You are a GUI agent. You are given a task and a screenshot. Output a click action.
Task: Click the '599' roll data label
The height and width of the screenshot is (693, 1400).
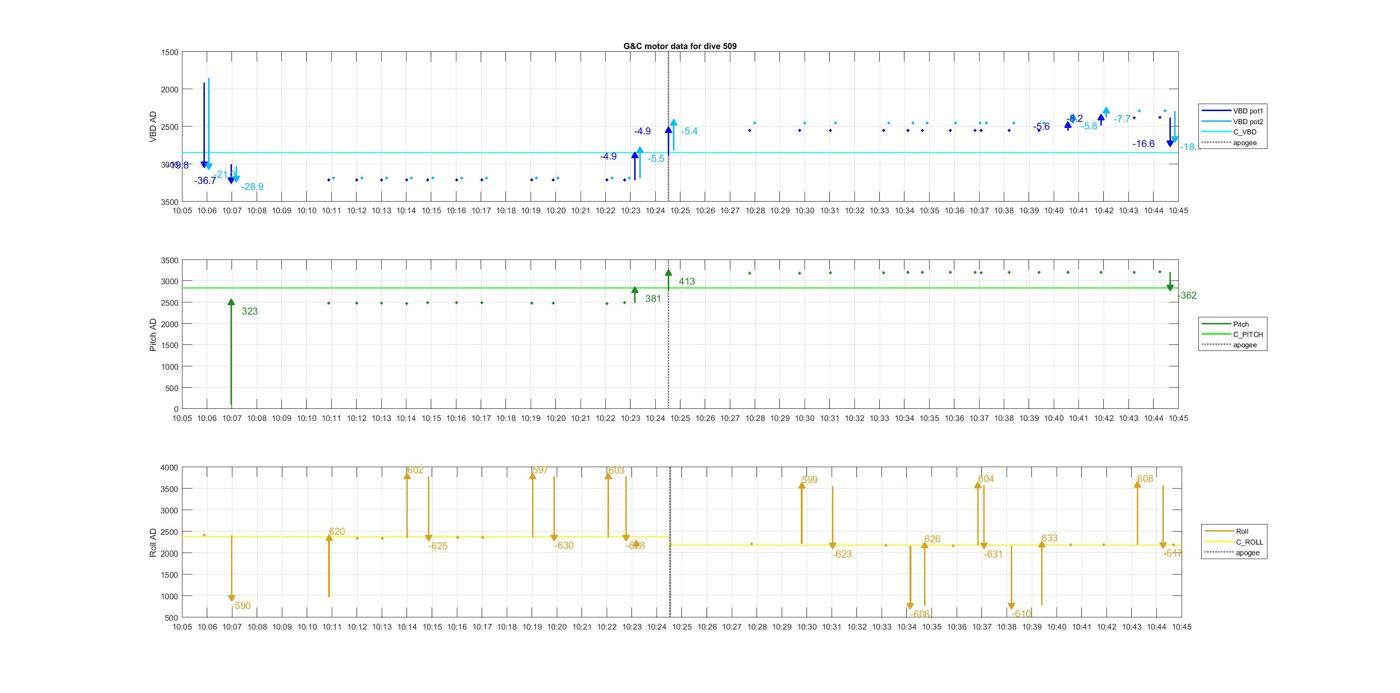click(810, 480)
